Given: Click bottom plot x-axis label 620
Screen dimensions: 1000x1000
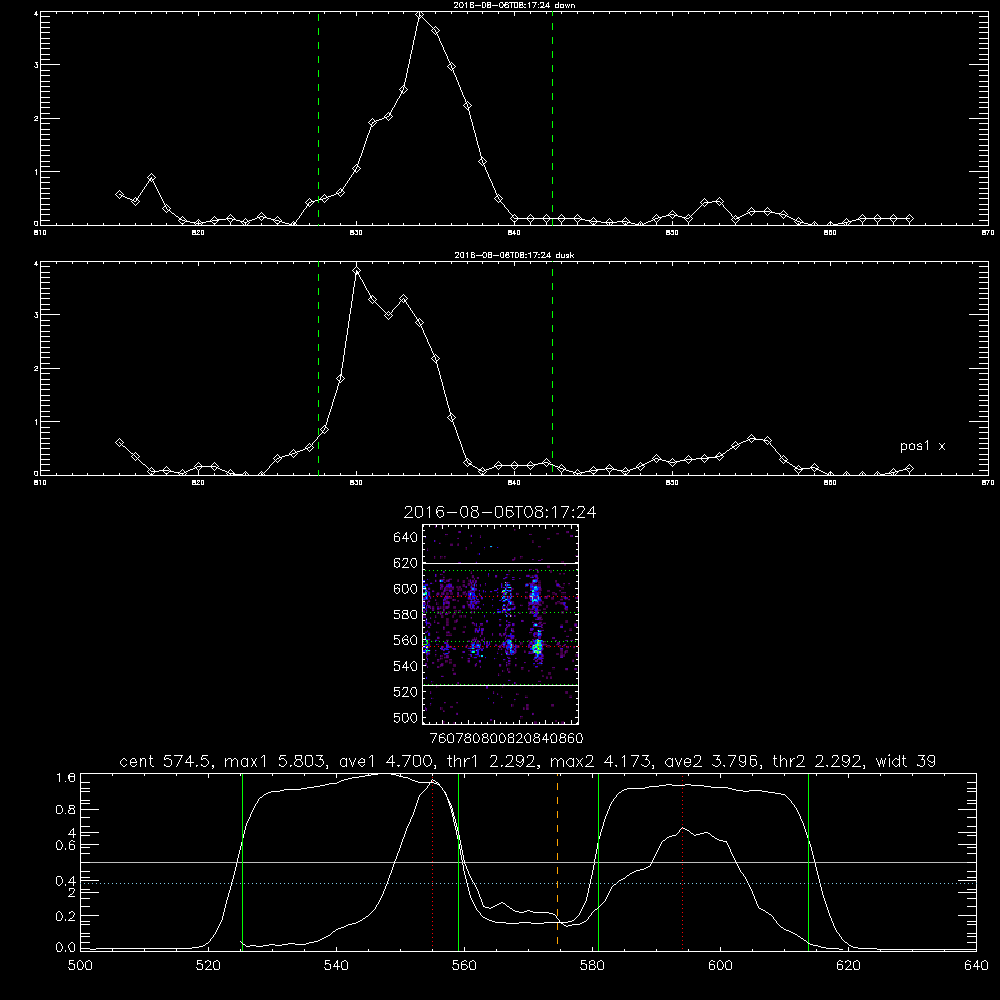Looking at the screenshot, I should click(x=848, y=966).
